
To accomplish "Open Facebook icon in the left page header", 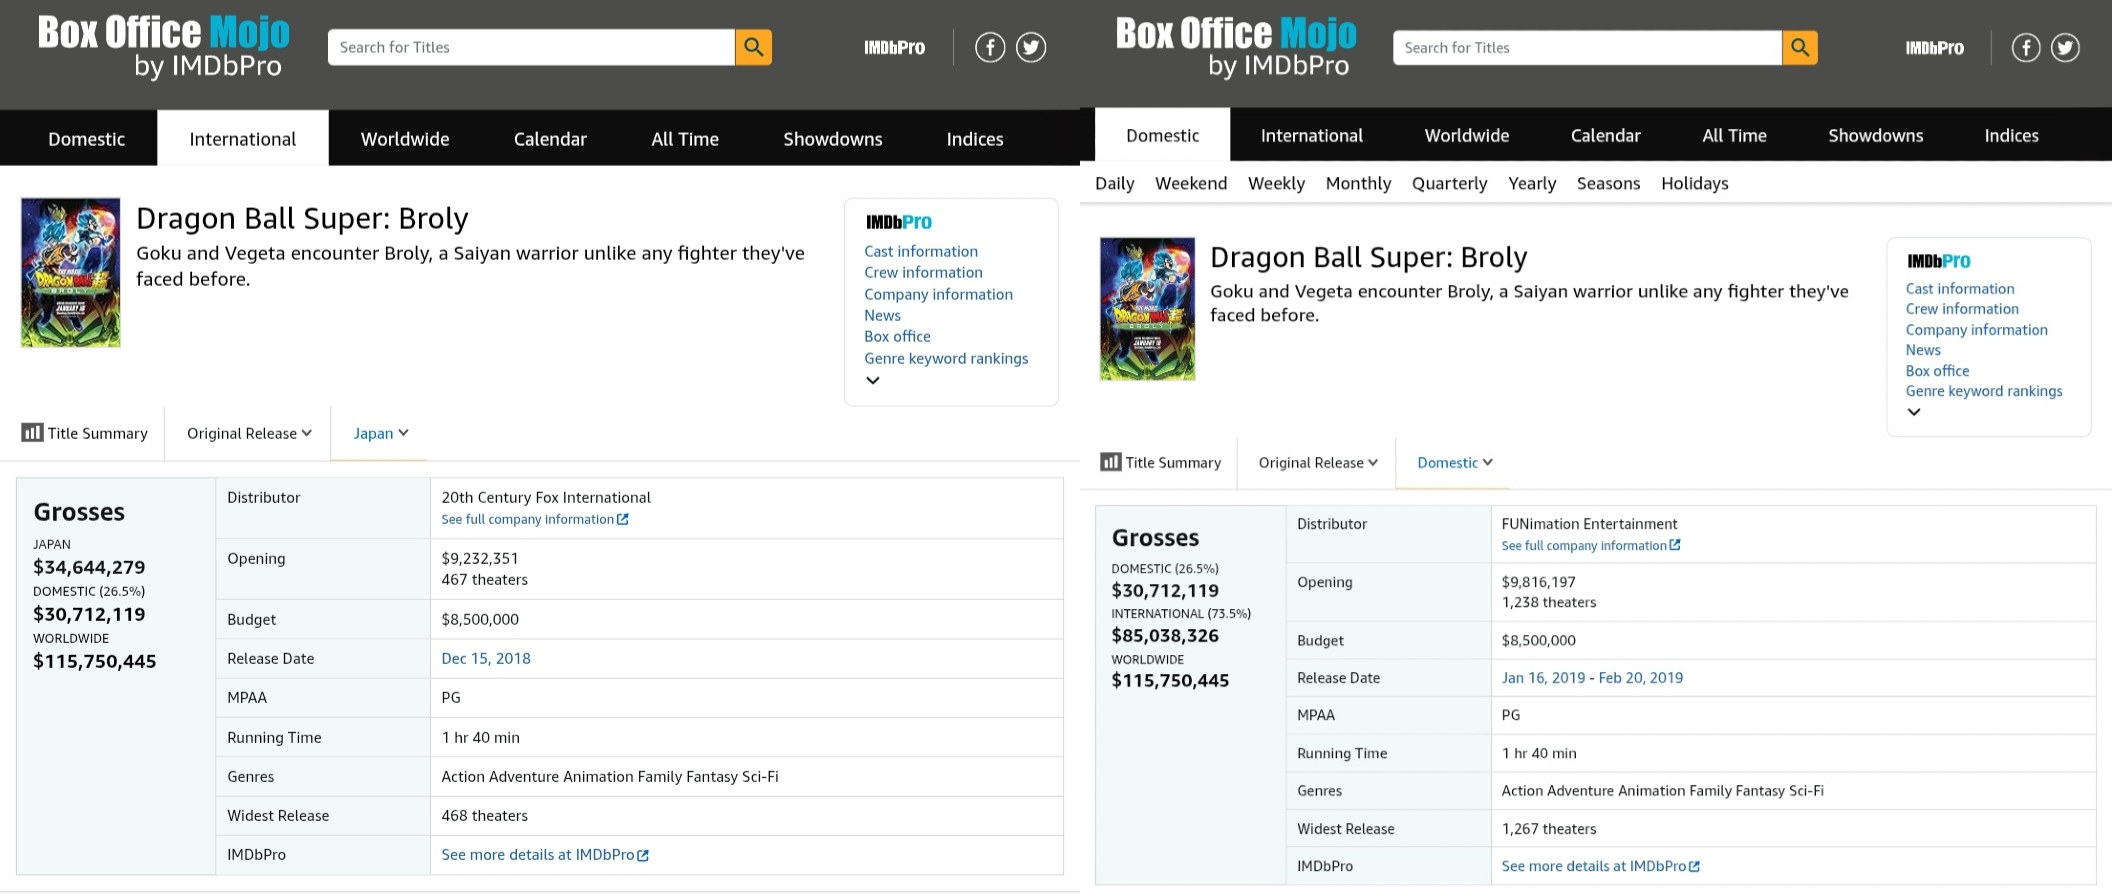I will click(x=990, y=47).
